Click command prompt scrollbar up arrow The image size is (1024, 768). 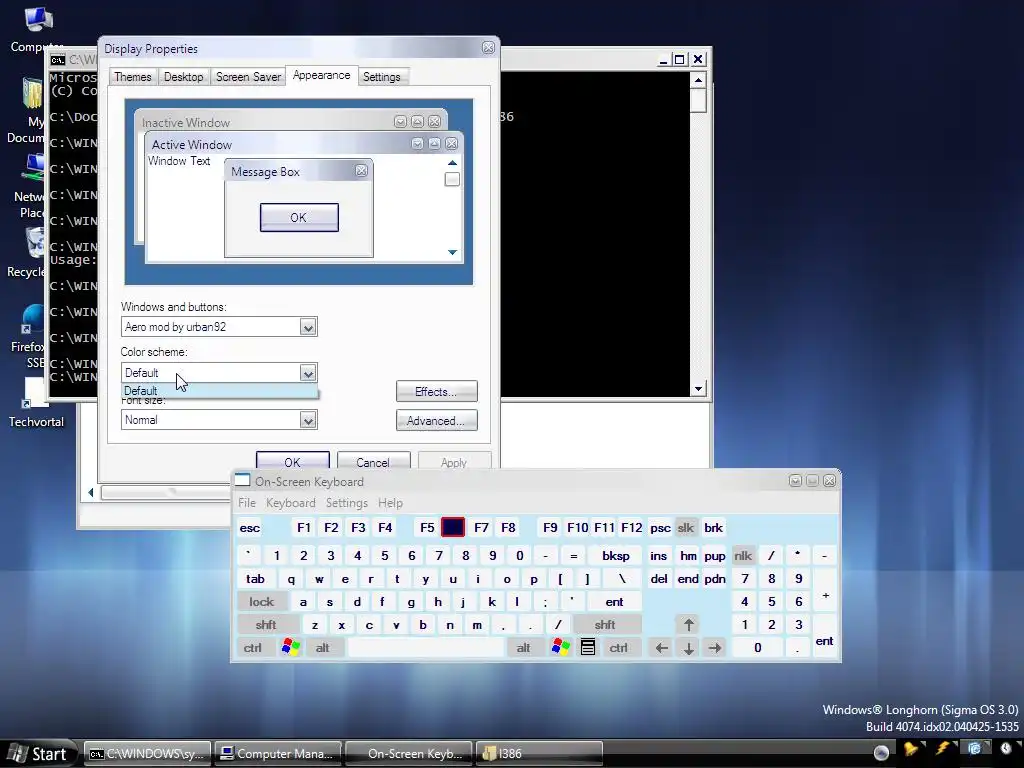click(698, 80)
